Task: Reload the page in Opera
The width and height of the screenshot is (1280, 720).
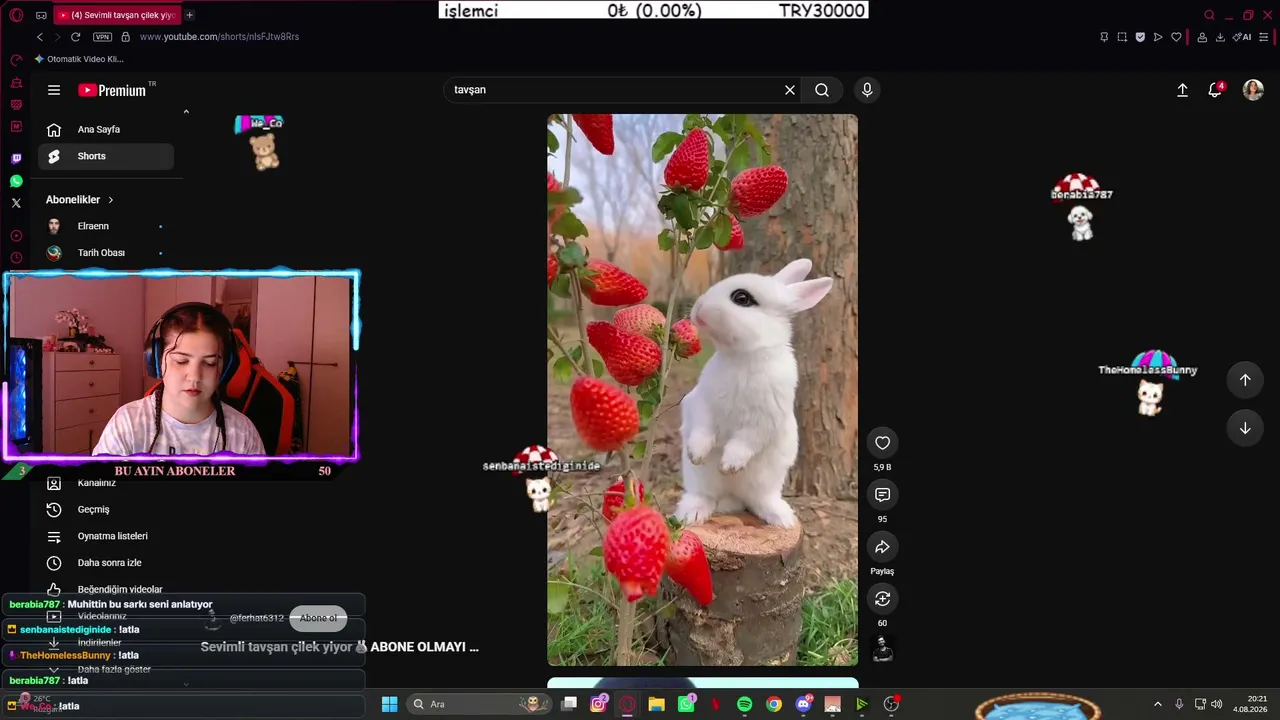Action: (75, 37)
